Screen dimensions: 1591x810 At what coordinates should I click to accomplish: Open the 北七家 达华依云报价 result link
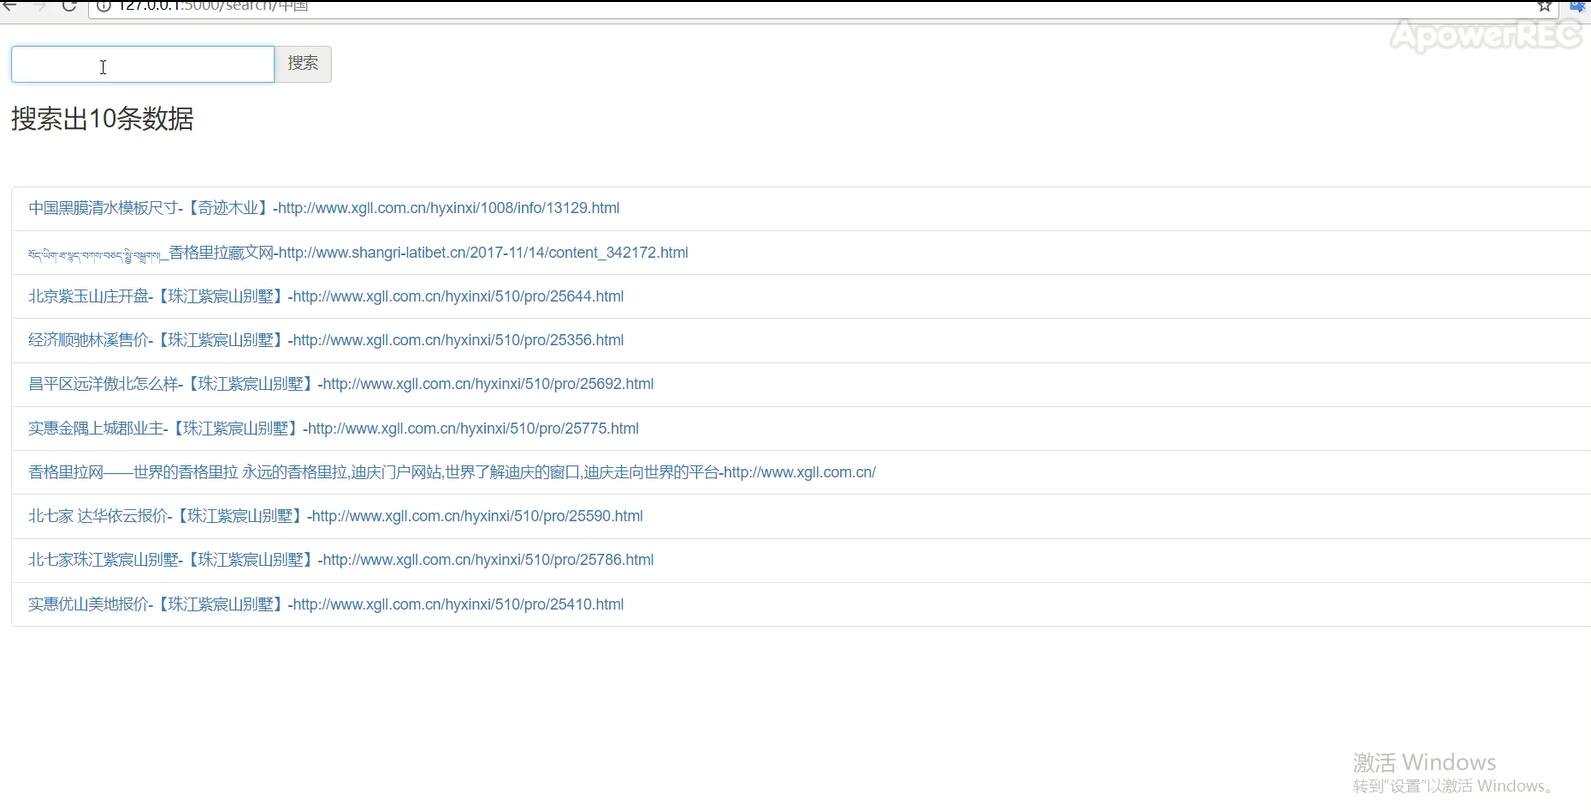pyautogui.click(x=335, y=516)
